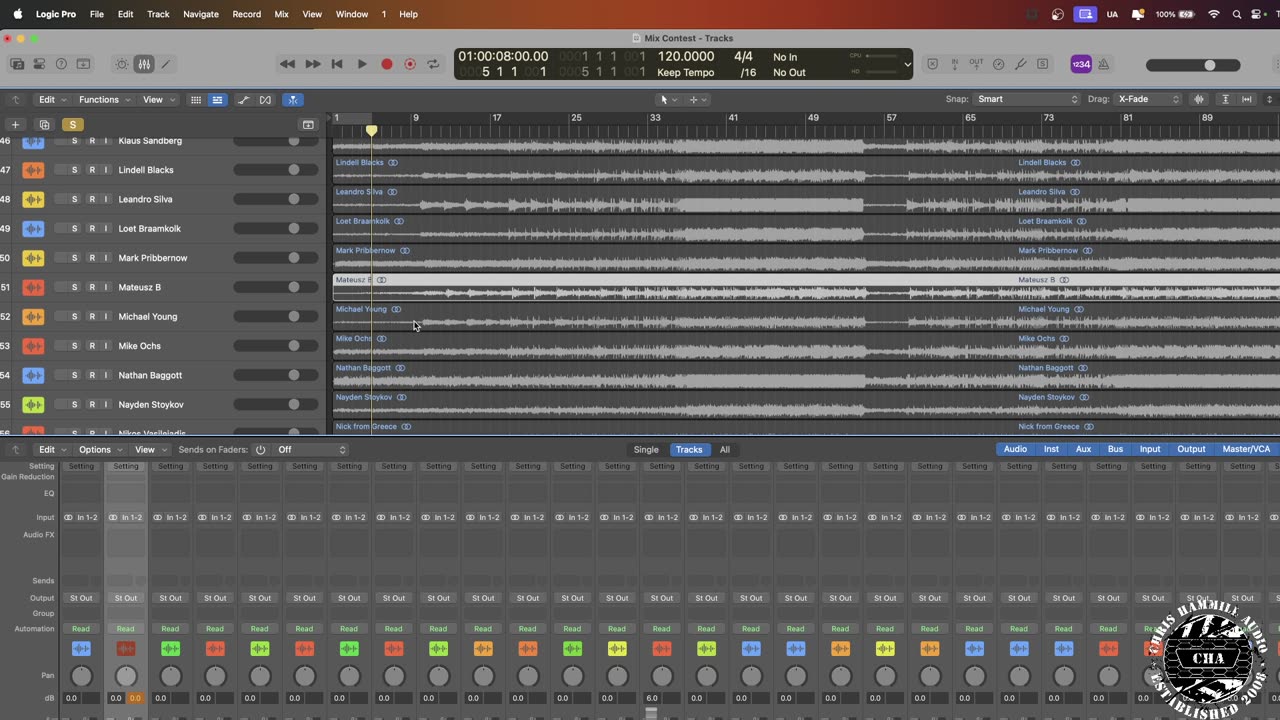This screenshot has width=1280, height=720.
Task: Toggle the Solo S control bar button
Action: tap(1042, 64)
